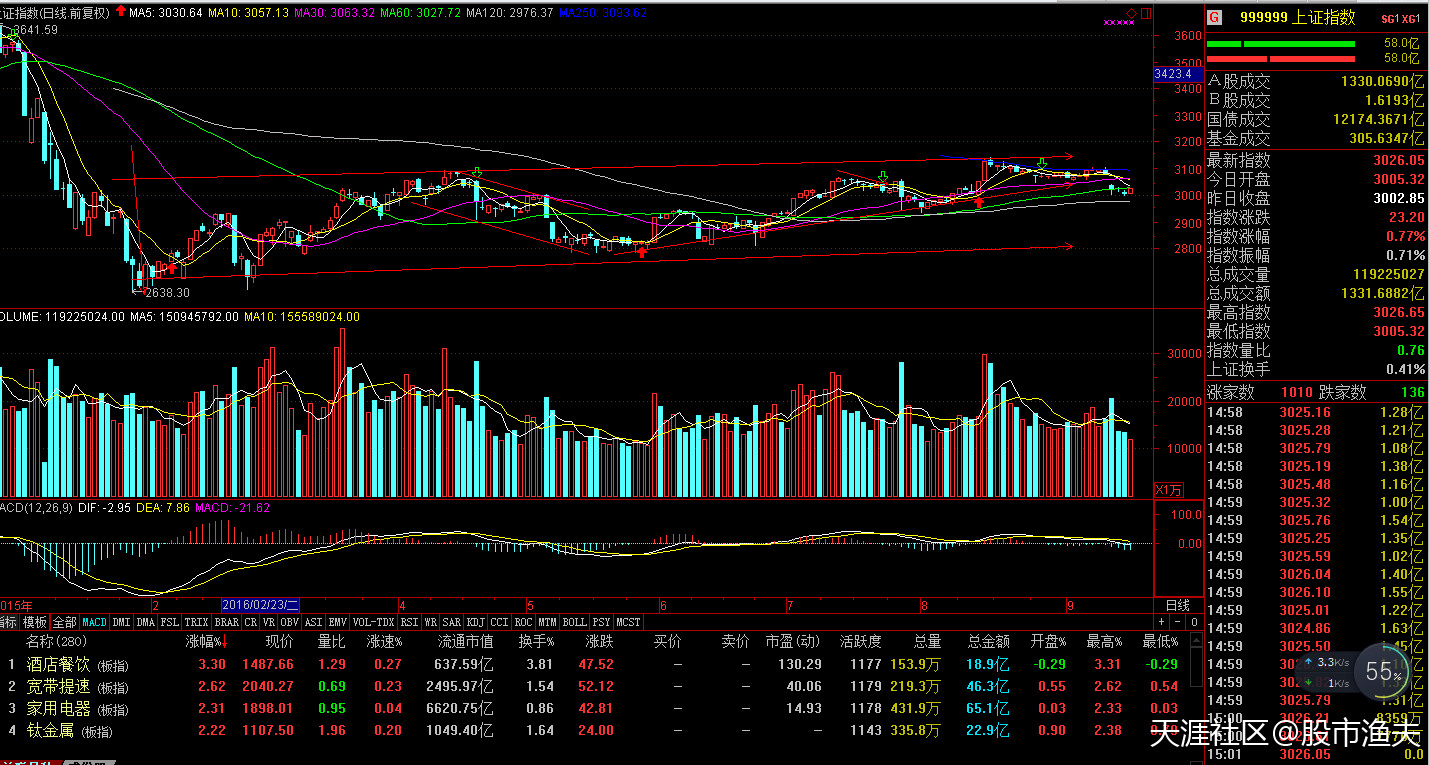The width and height of the screenshot is (1429, 765).
Task: Open the 酒店餐饮 sector row
Action: [58, 664]
